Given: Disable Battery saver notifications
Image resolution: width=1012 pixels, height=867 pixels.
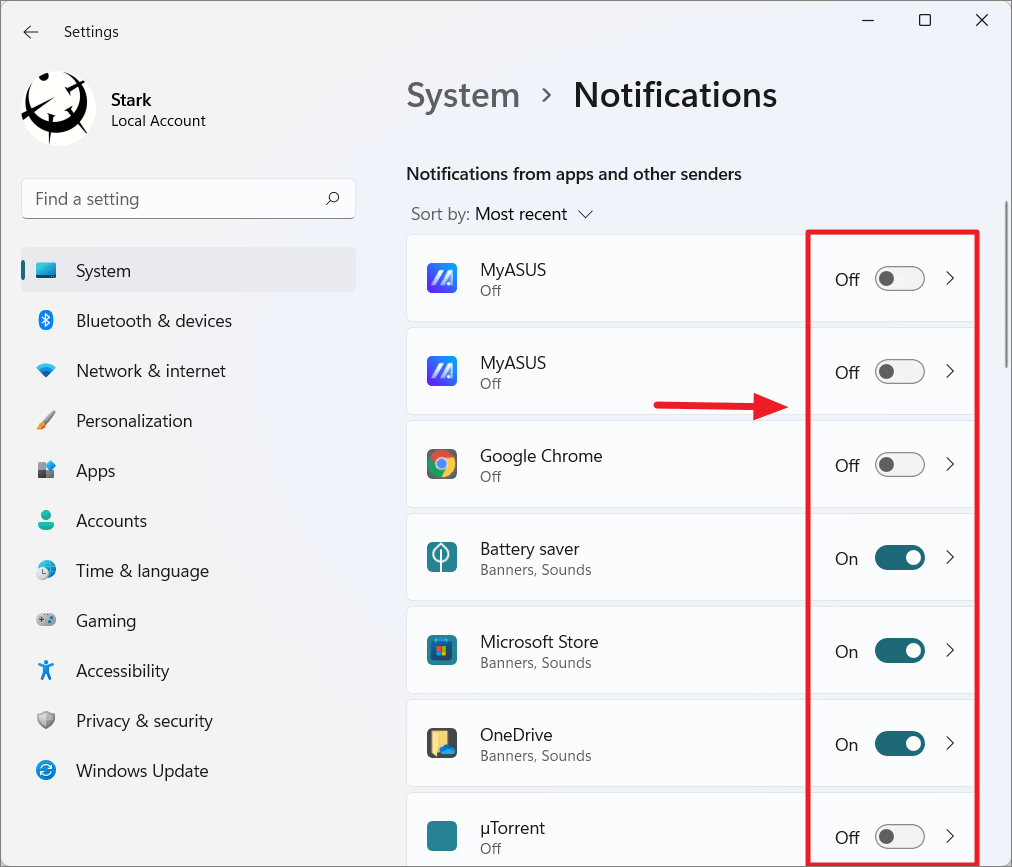Looking at the screenshot, I should click(x=899, y=557).
